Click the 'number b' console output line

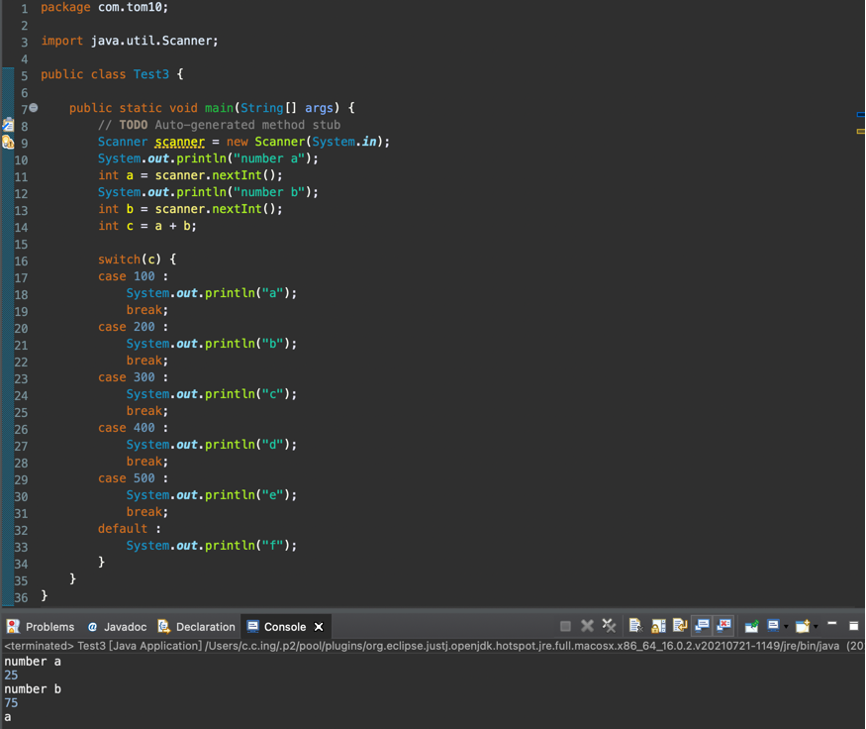[x=33, y=689]
